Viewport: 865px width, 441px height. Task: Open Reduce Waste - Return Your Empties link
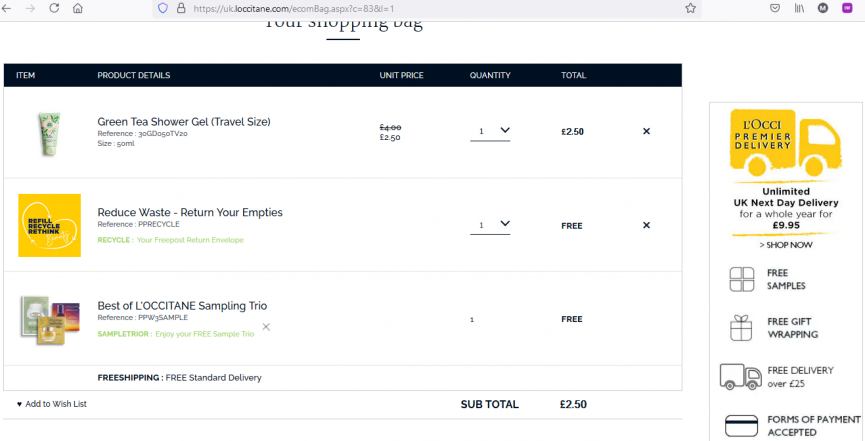pos(190,212)
